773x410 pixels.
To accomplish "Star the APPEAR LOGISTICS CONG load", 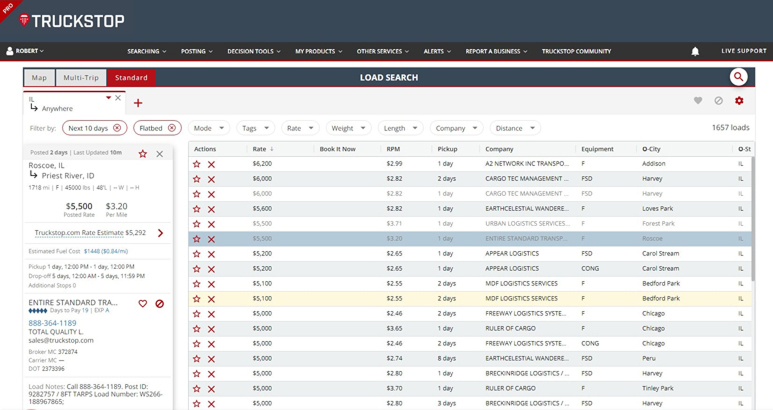I will click(197, 269).
